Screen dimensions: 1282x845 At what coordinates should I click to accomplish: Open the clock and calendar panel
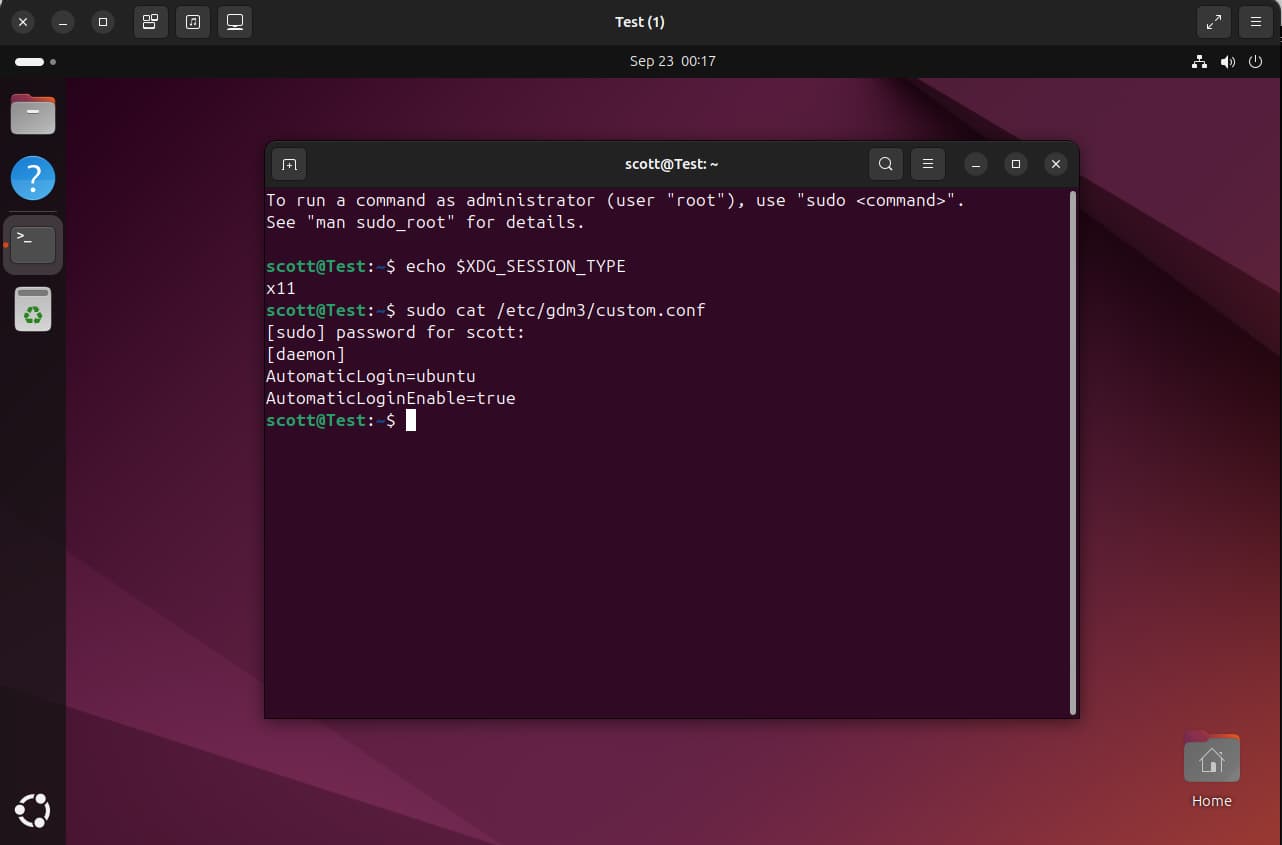tap(672, 61)
